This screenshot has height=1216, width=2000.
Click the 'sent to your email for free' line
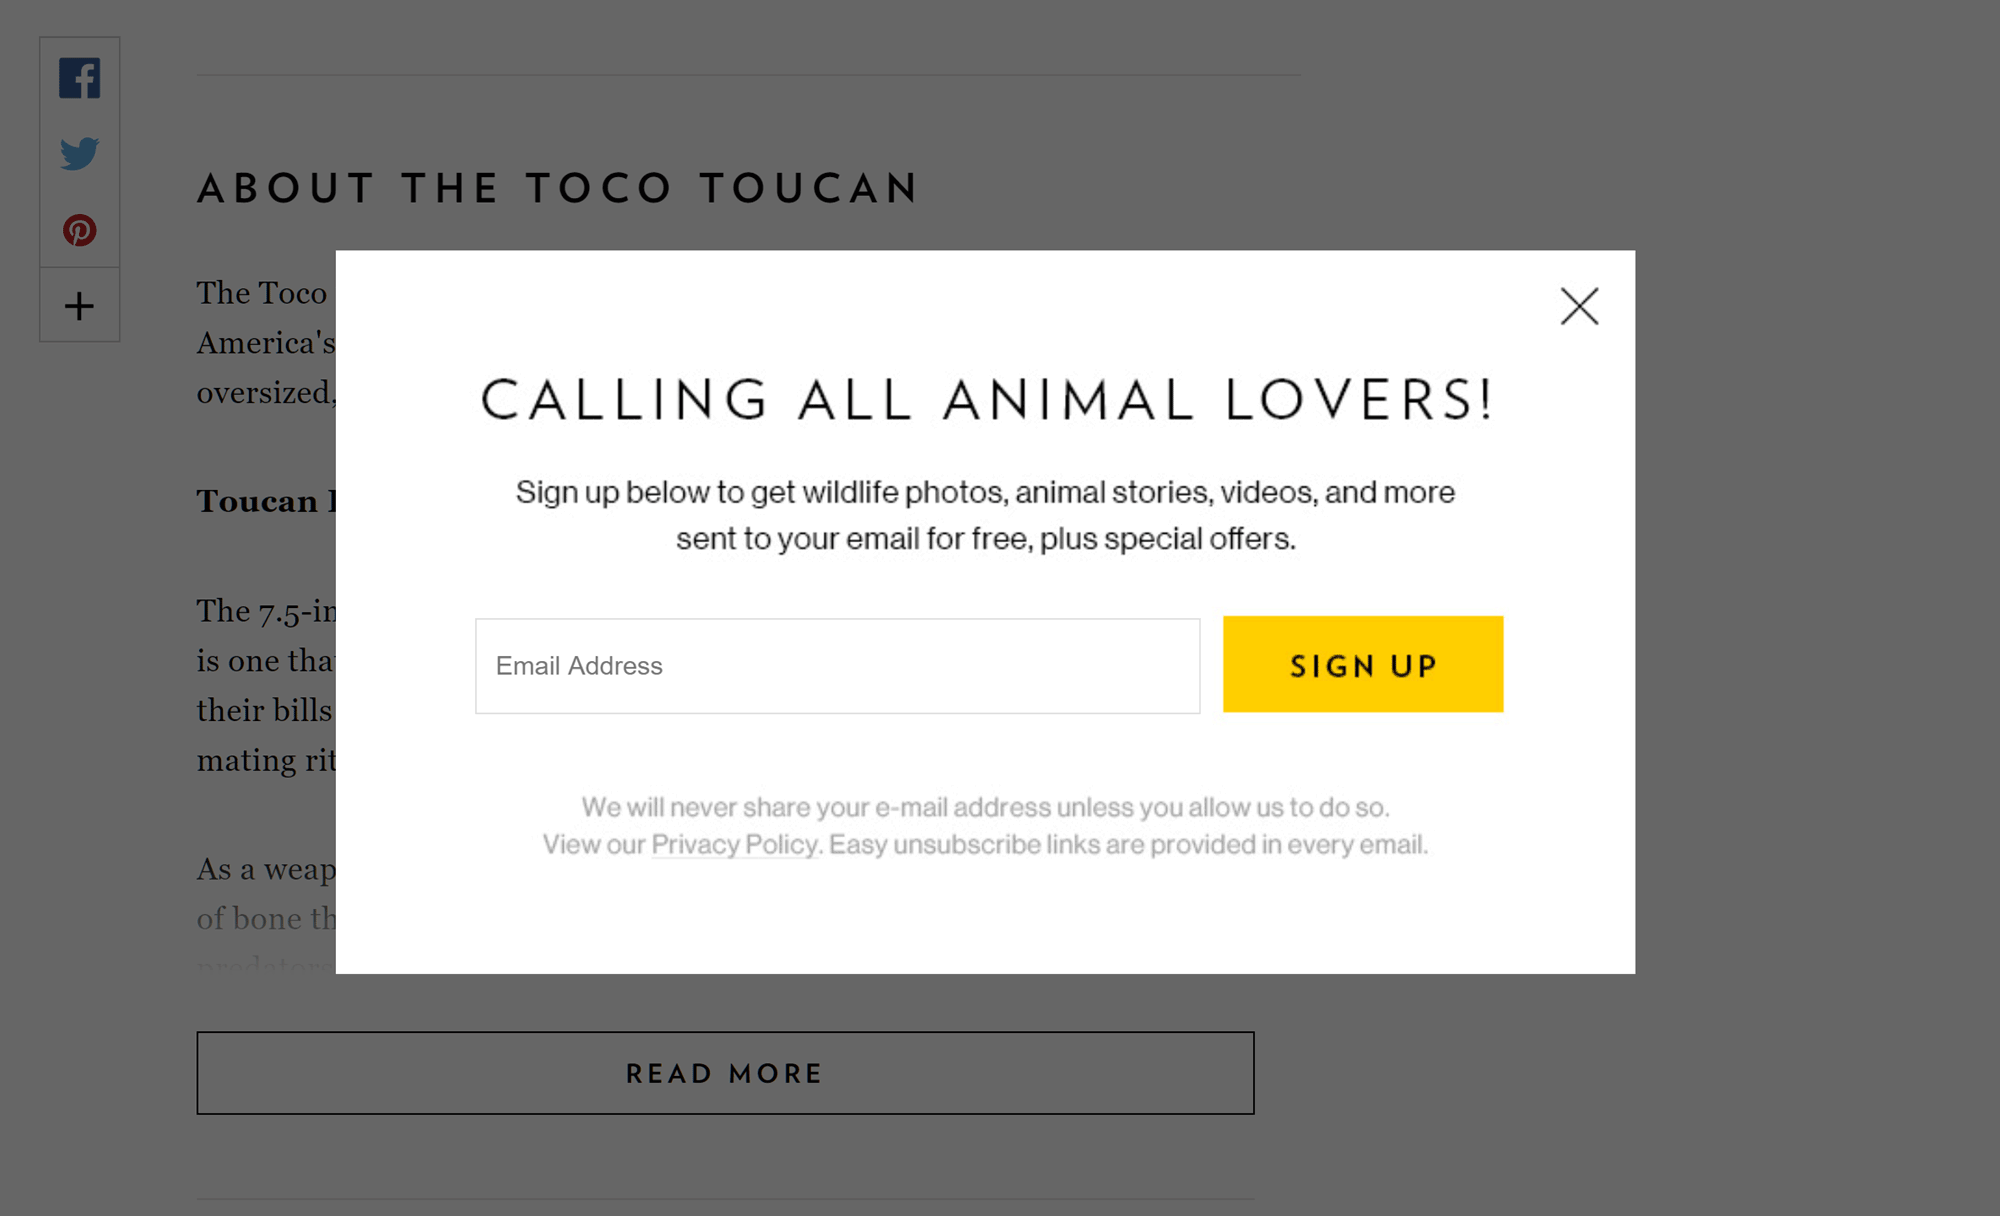click(x=985, y=539)
